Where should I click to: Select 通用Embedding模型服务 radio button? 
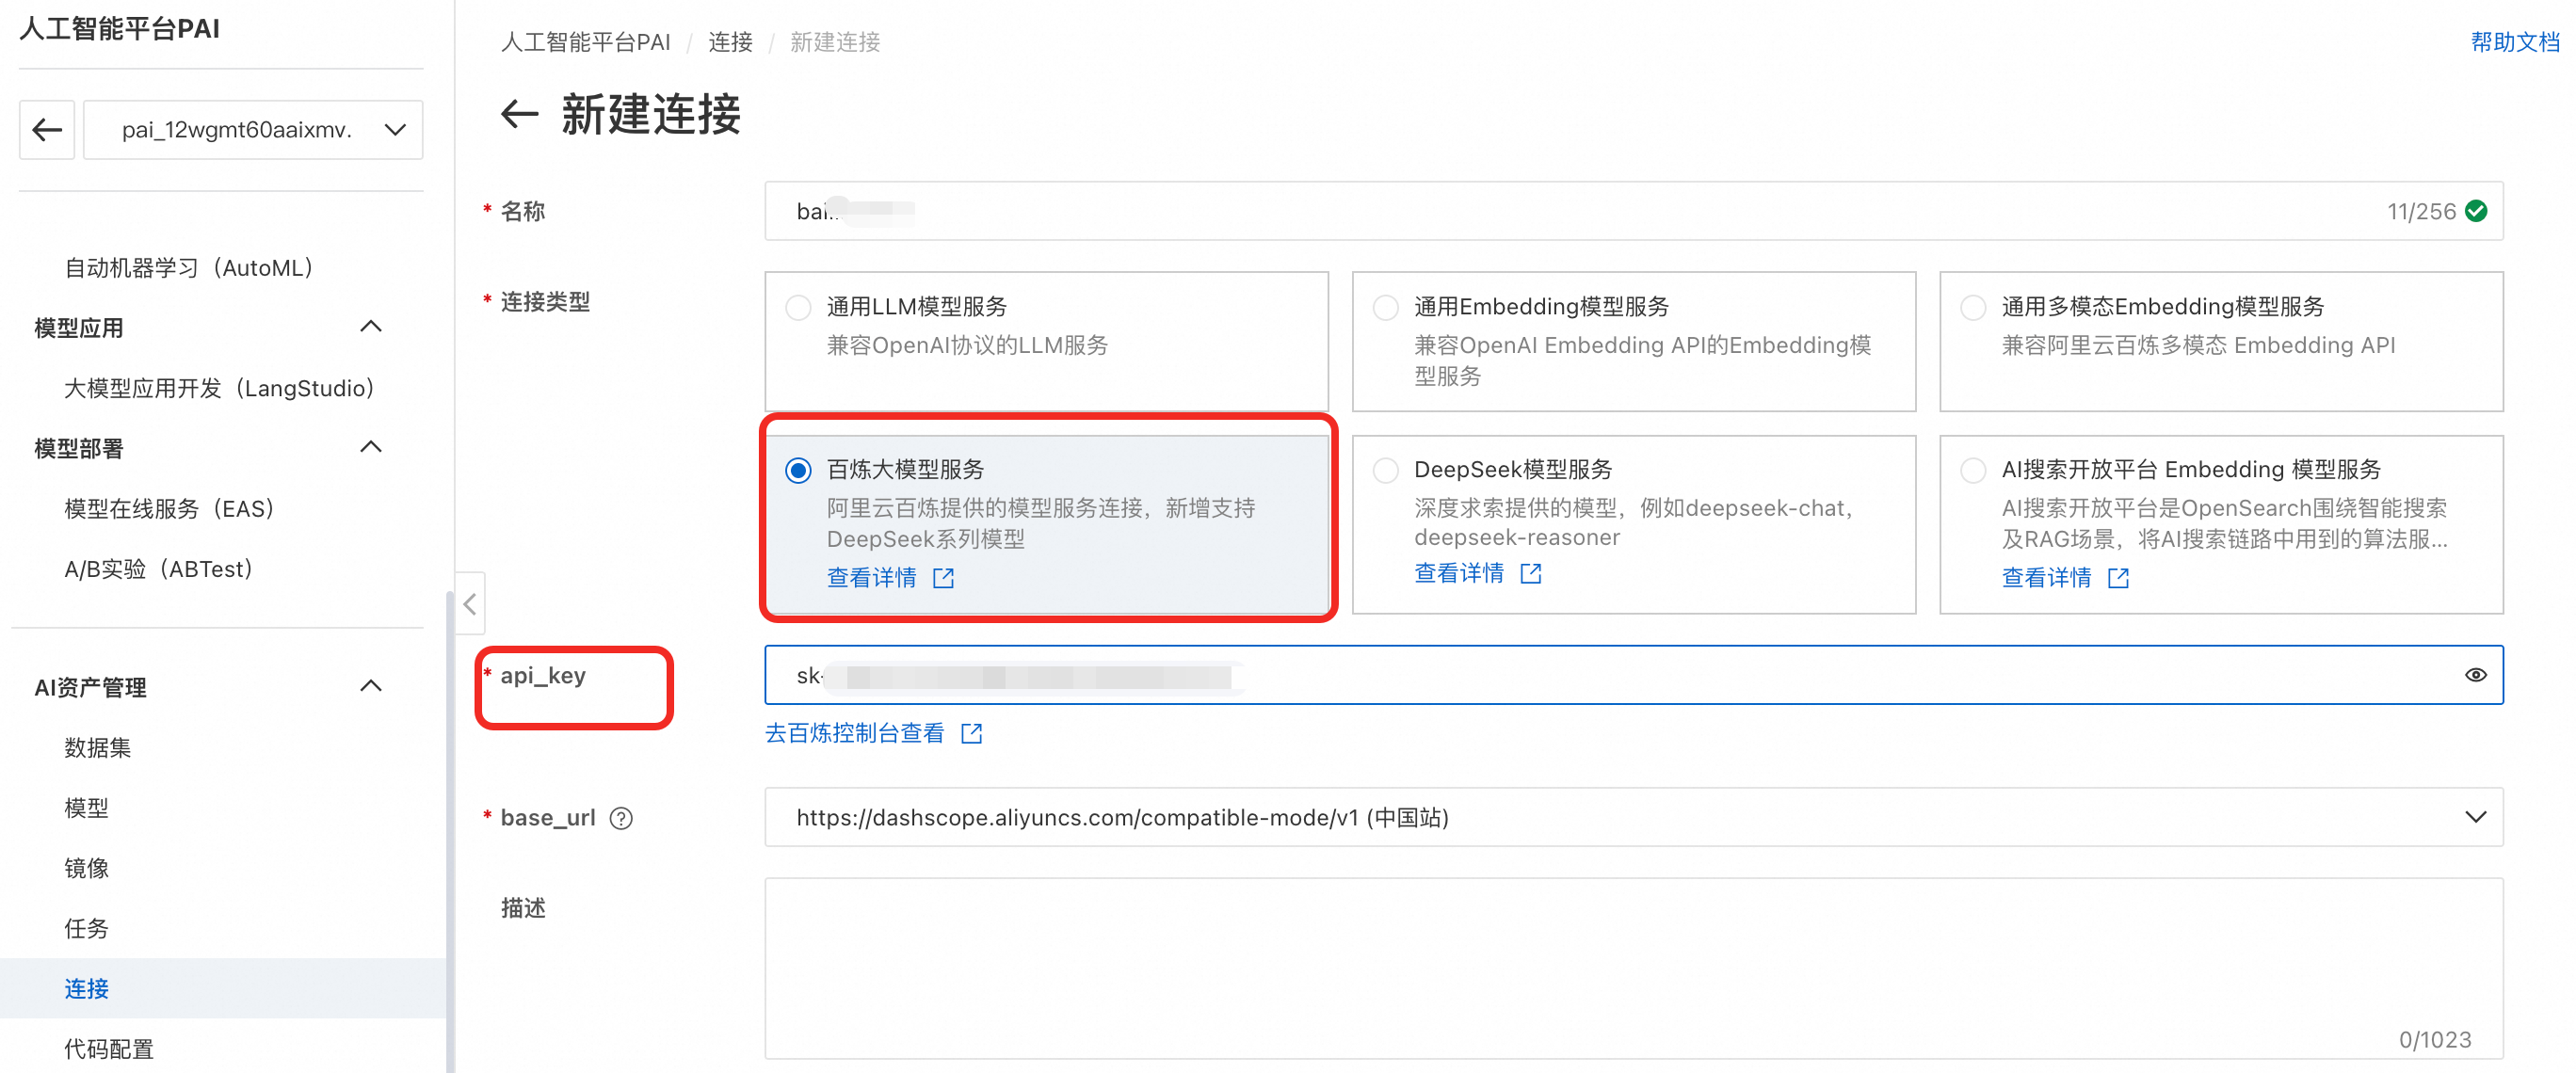coord(1385,307)
